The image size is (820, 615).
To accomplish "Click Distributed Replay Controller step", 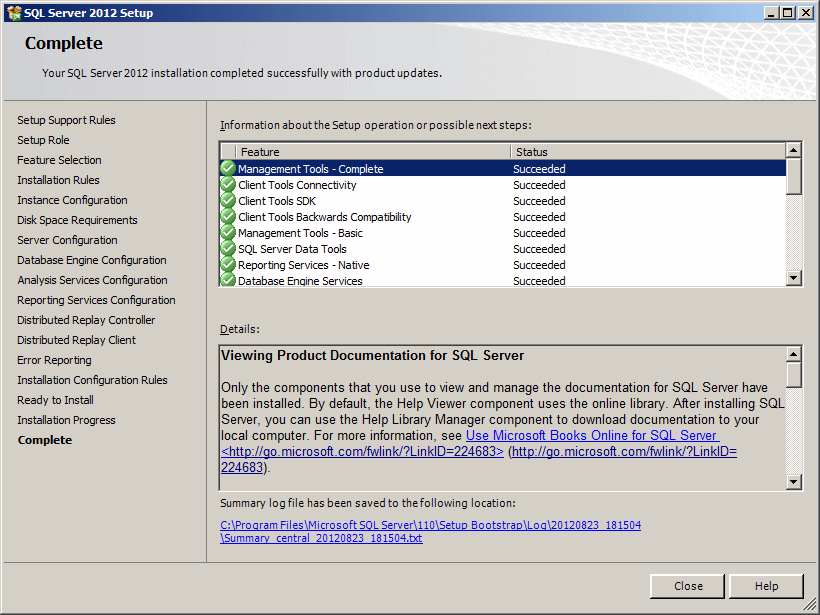I will coord(86,320).
